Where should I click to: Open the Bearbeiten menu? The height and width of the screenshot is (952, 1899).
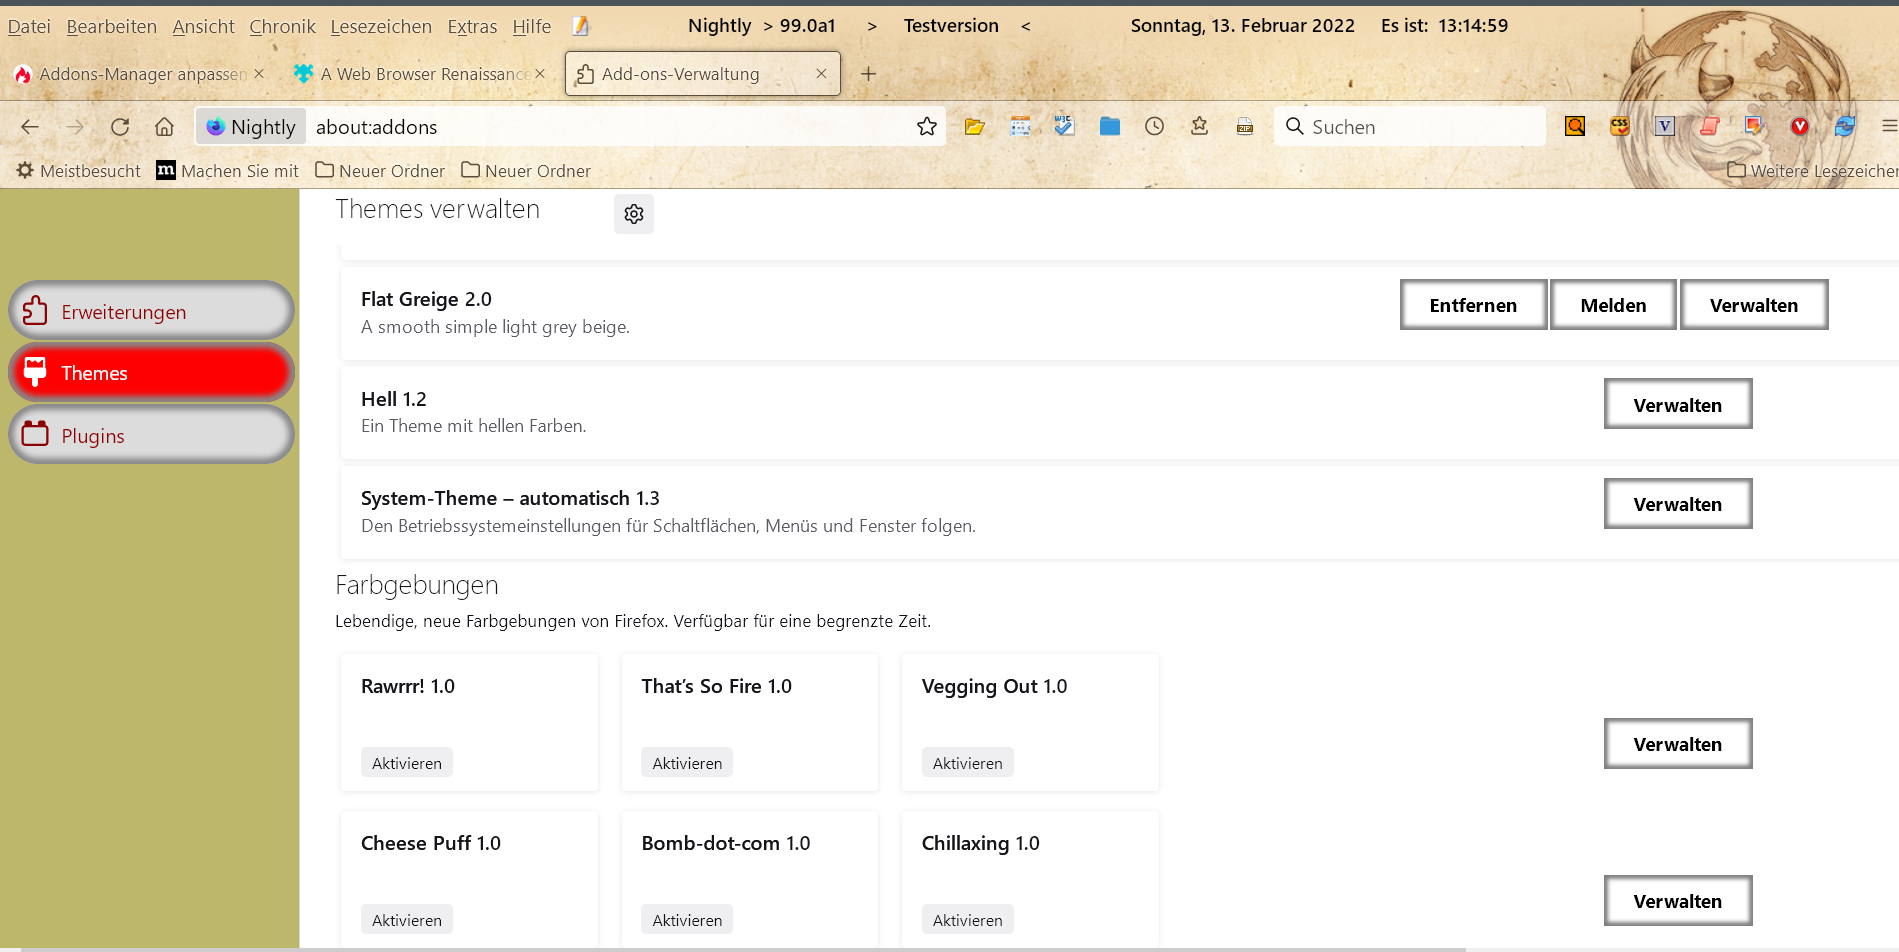[112, 26]
